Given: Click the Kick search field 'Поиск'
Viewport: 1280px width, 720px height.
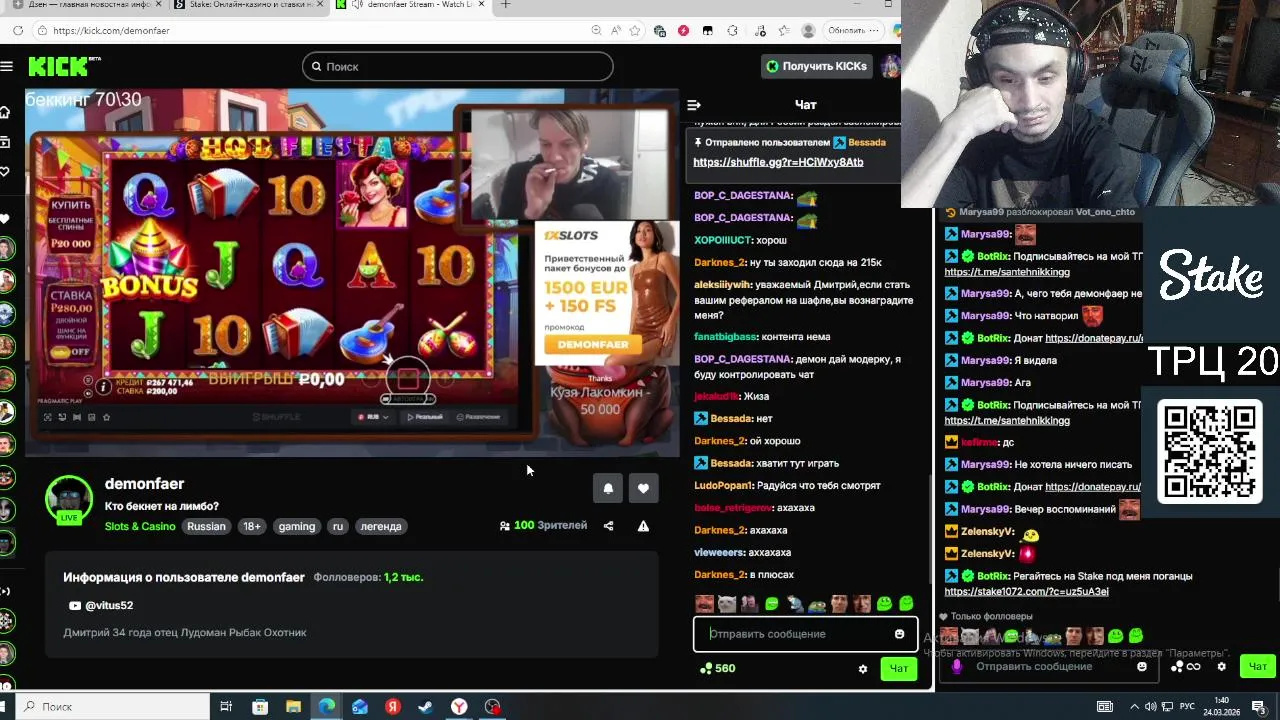Looking at the screenshot, I should tap(458, 67).
